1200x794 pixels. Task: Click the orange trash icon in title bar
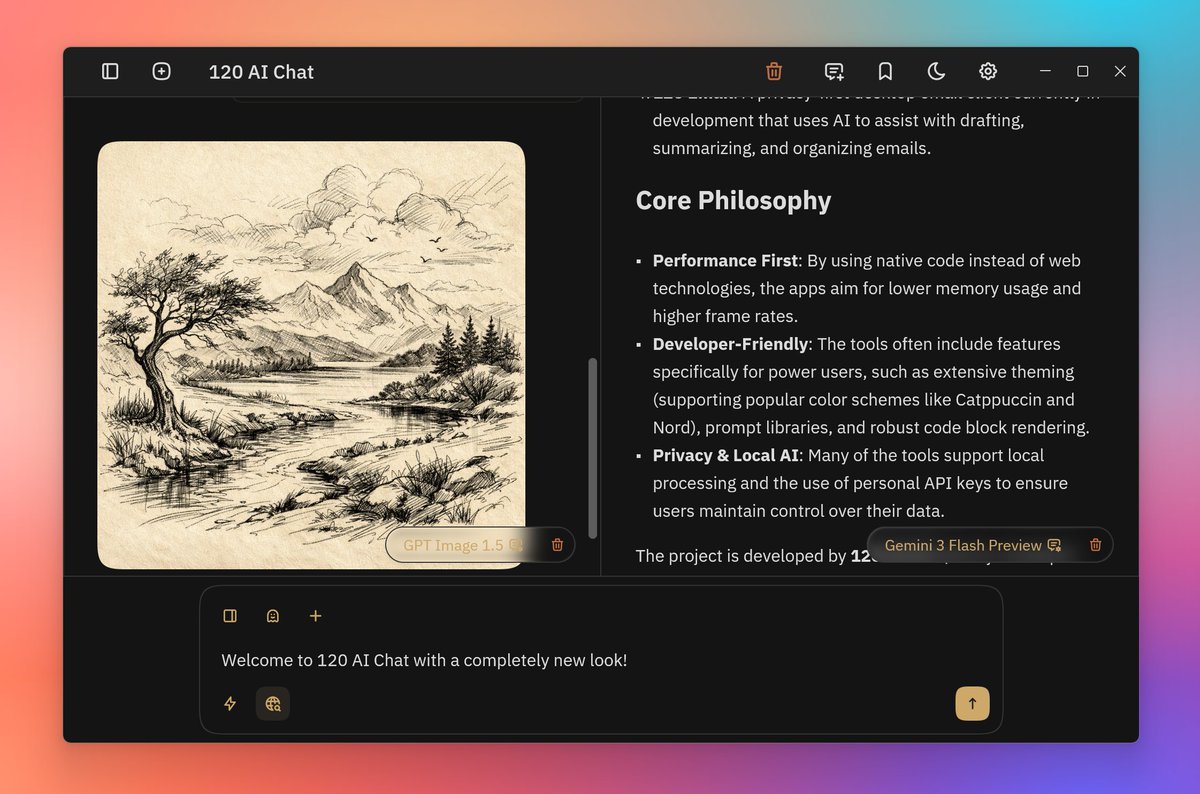[x=773, y=71]
